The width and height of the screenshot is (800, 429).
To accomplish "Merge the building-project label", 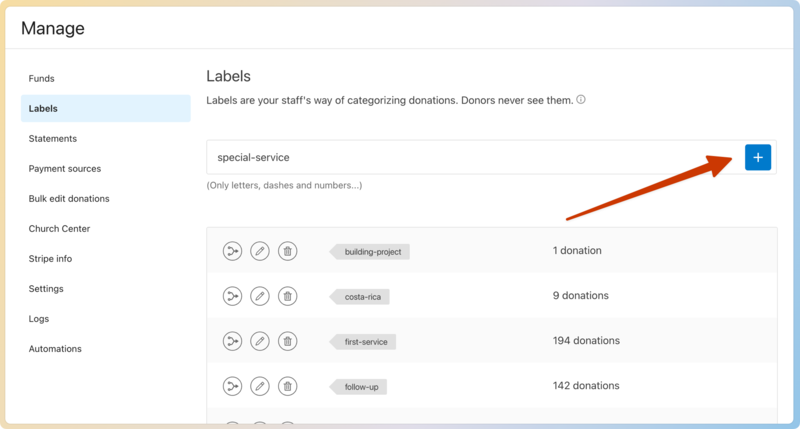I will (x=232, y=252).
